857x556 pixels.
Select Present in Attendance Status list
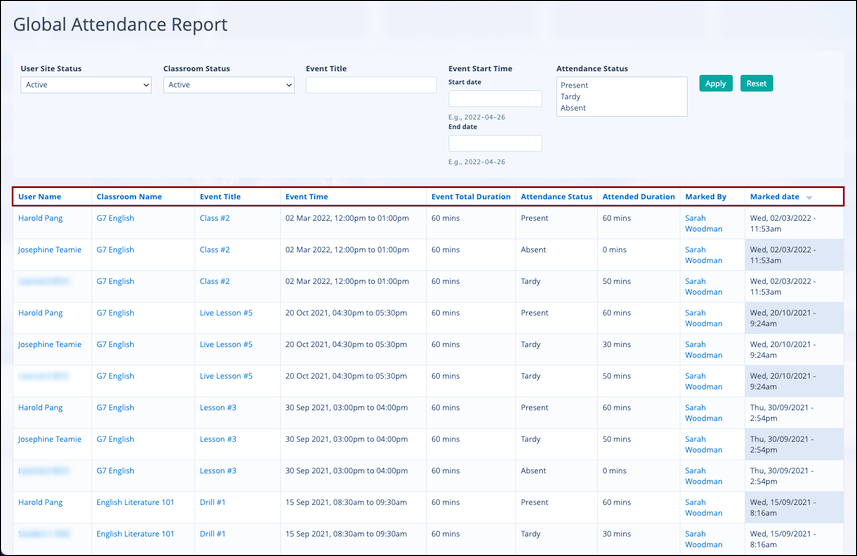575,86
